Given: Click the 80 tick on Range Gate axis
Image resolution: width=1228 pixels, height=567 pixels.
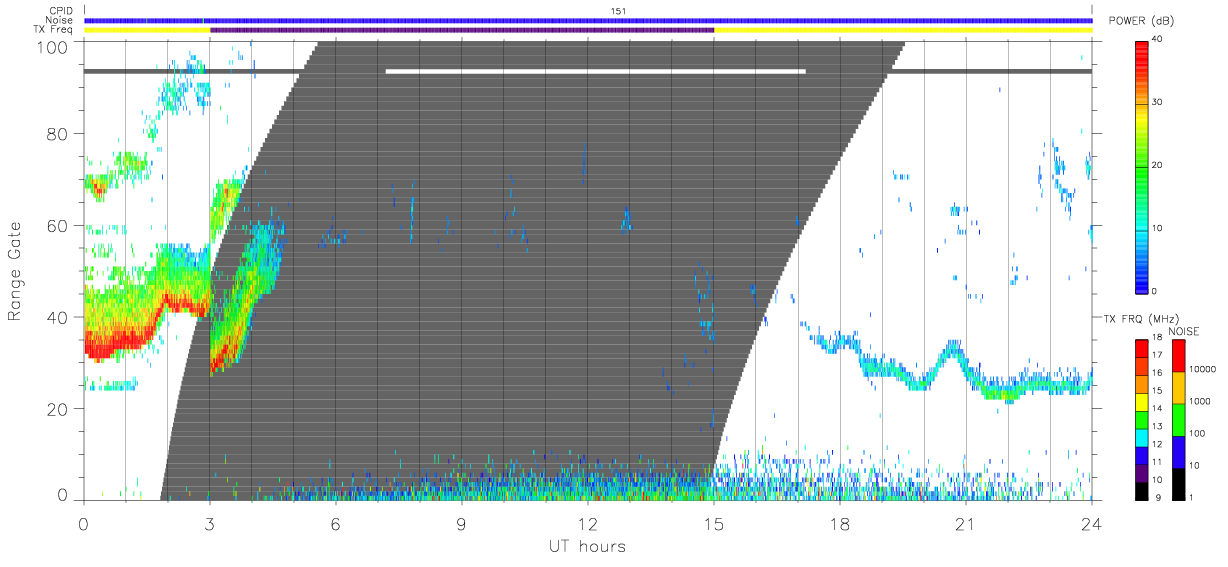Looking at the screenshot, I should click(58, 134).
